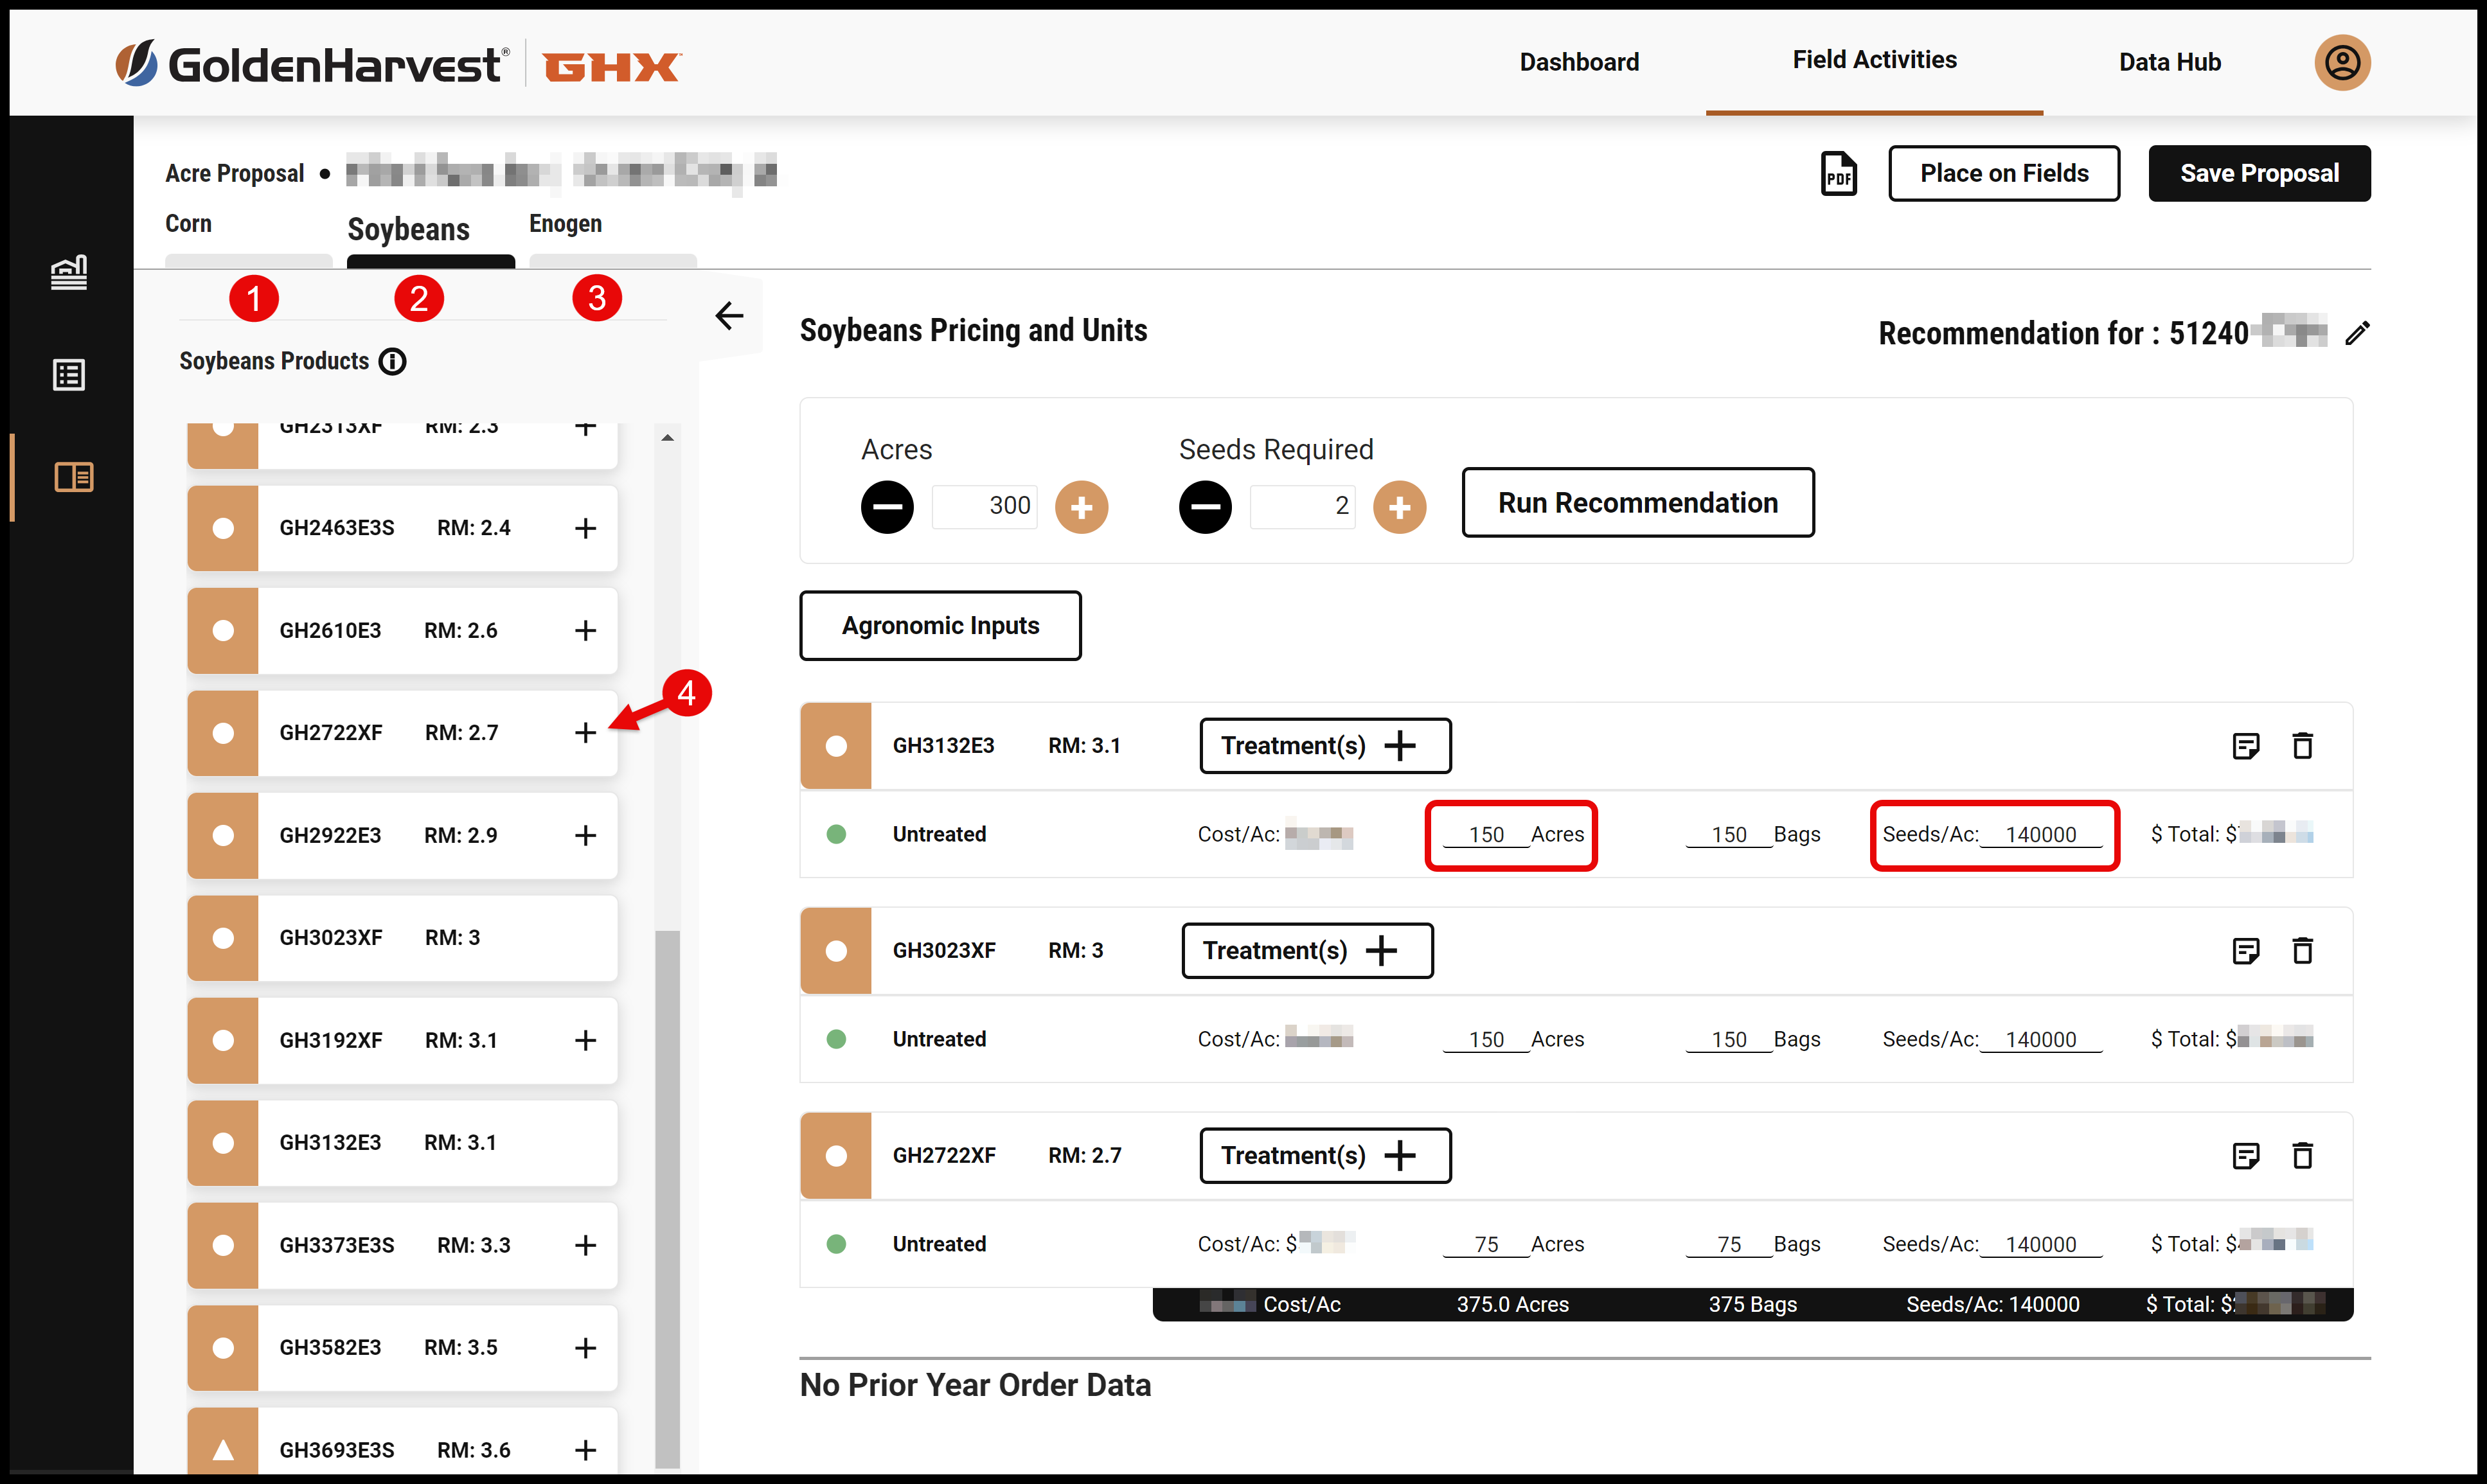Delete GH3132E3 from the proposal
Viewport: 2487px width, 1484px height.
(x=2302, y=746)
